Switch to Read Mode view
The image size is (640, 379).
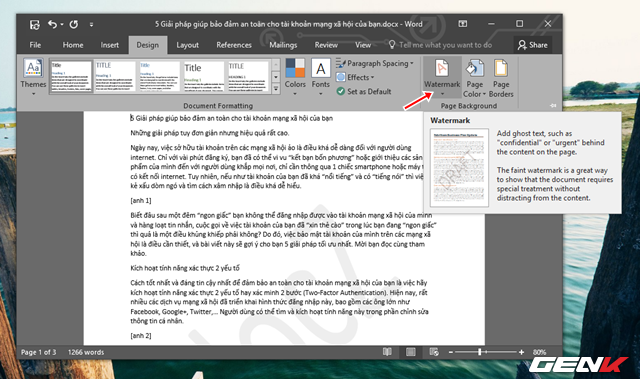tap(387, 352)
